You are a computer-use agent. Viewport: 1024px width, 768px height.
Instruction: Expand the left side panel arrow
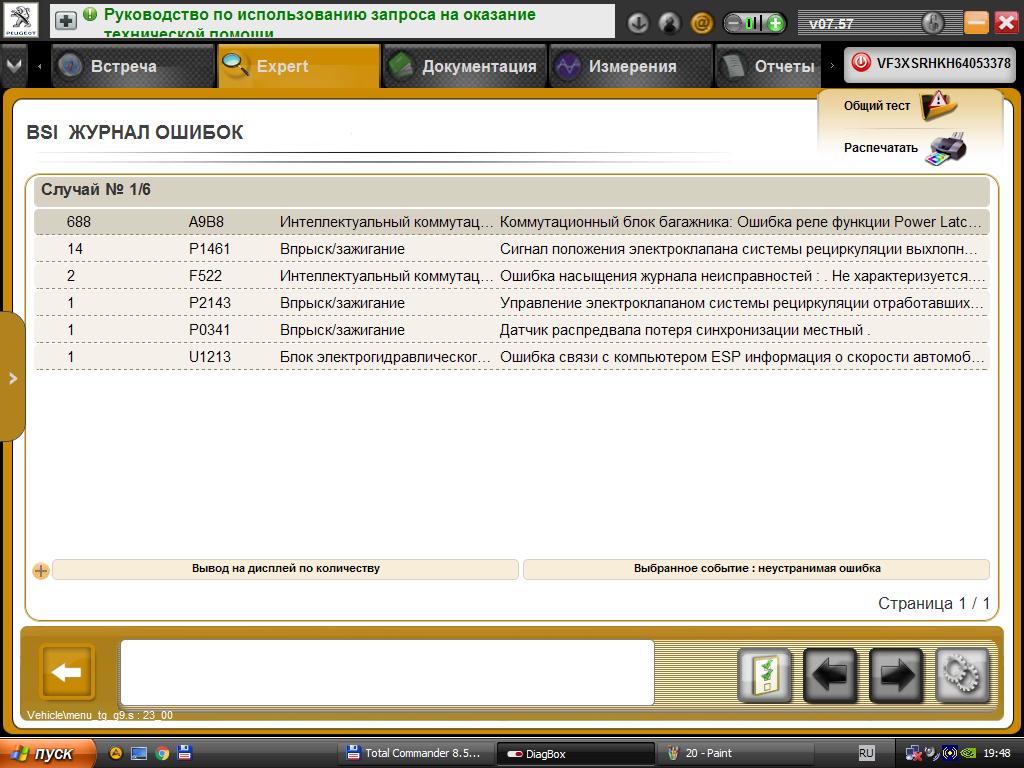(x=12, y=378)
